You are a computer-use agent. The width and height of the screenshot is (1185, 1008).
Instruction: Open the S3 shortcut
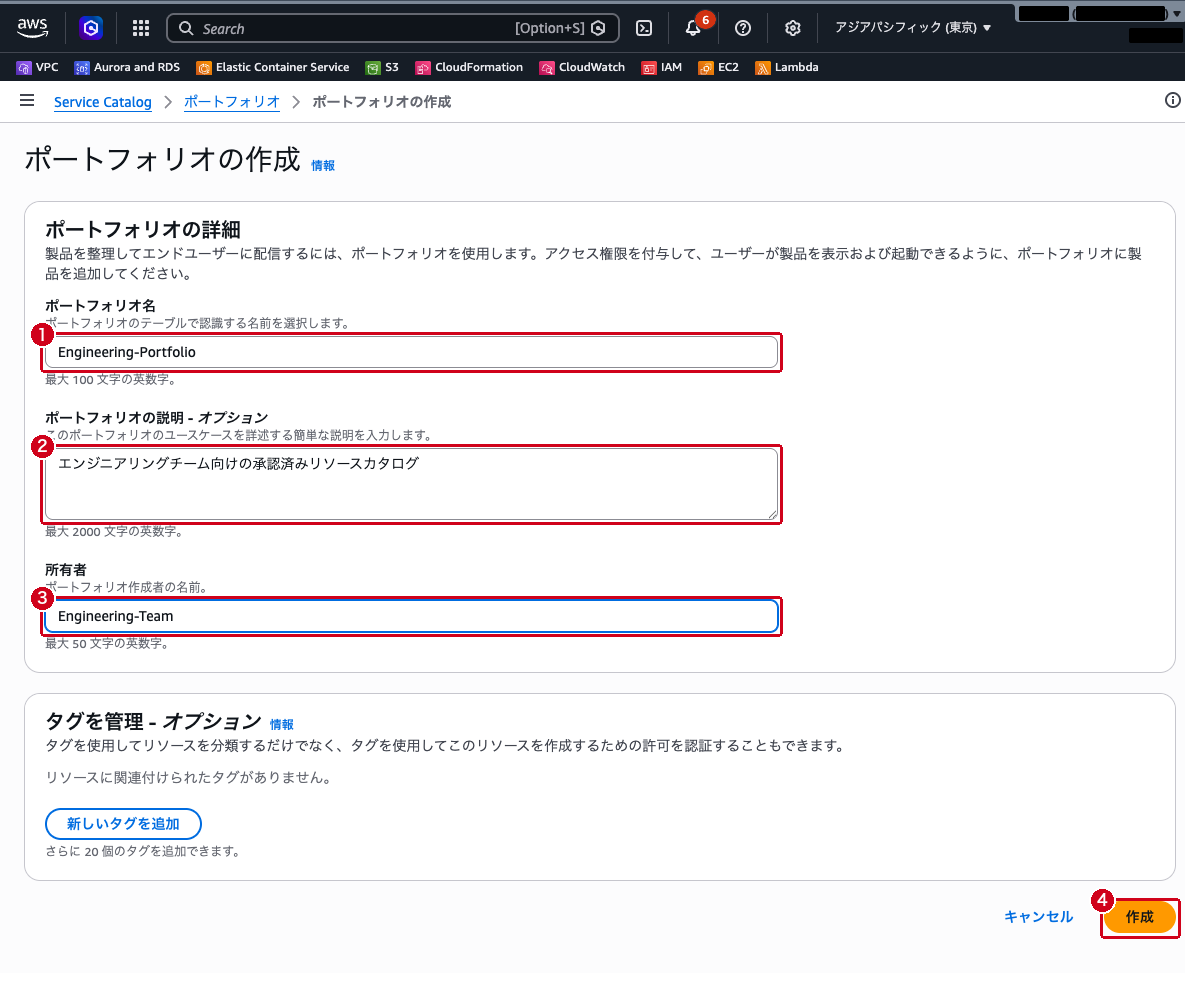pos(382,67)
